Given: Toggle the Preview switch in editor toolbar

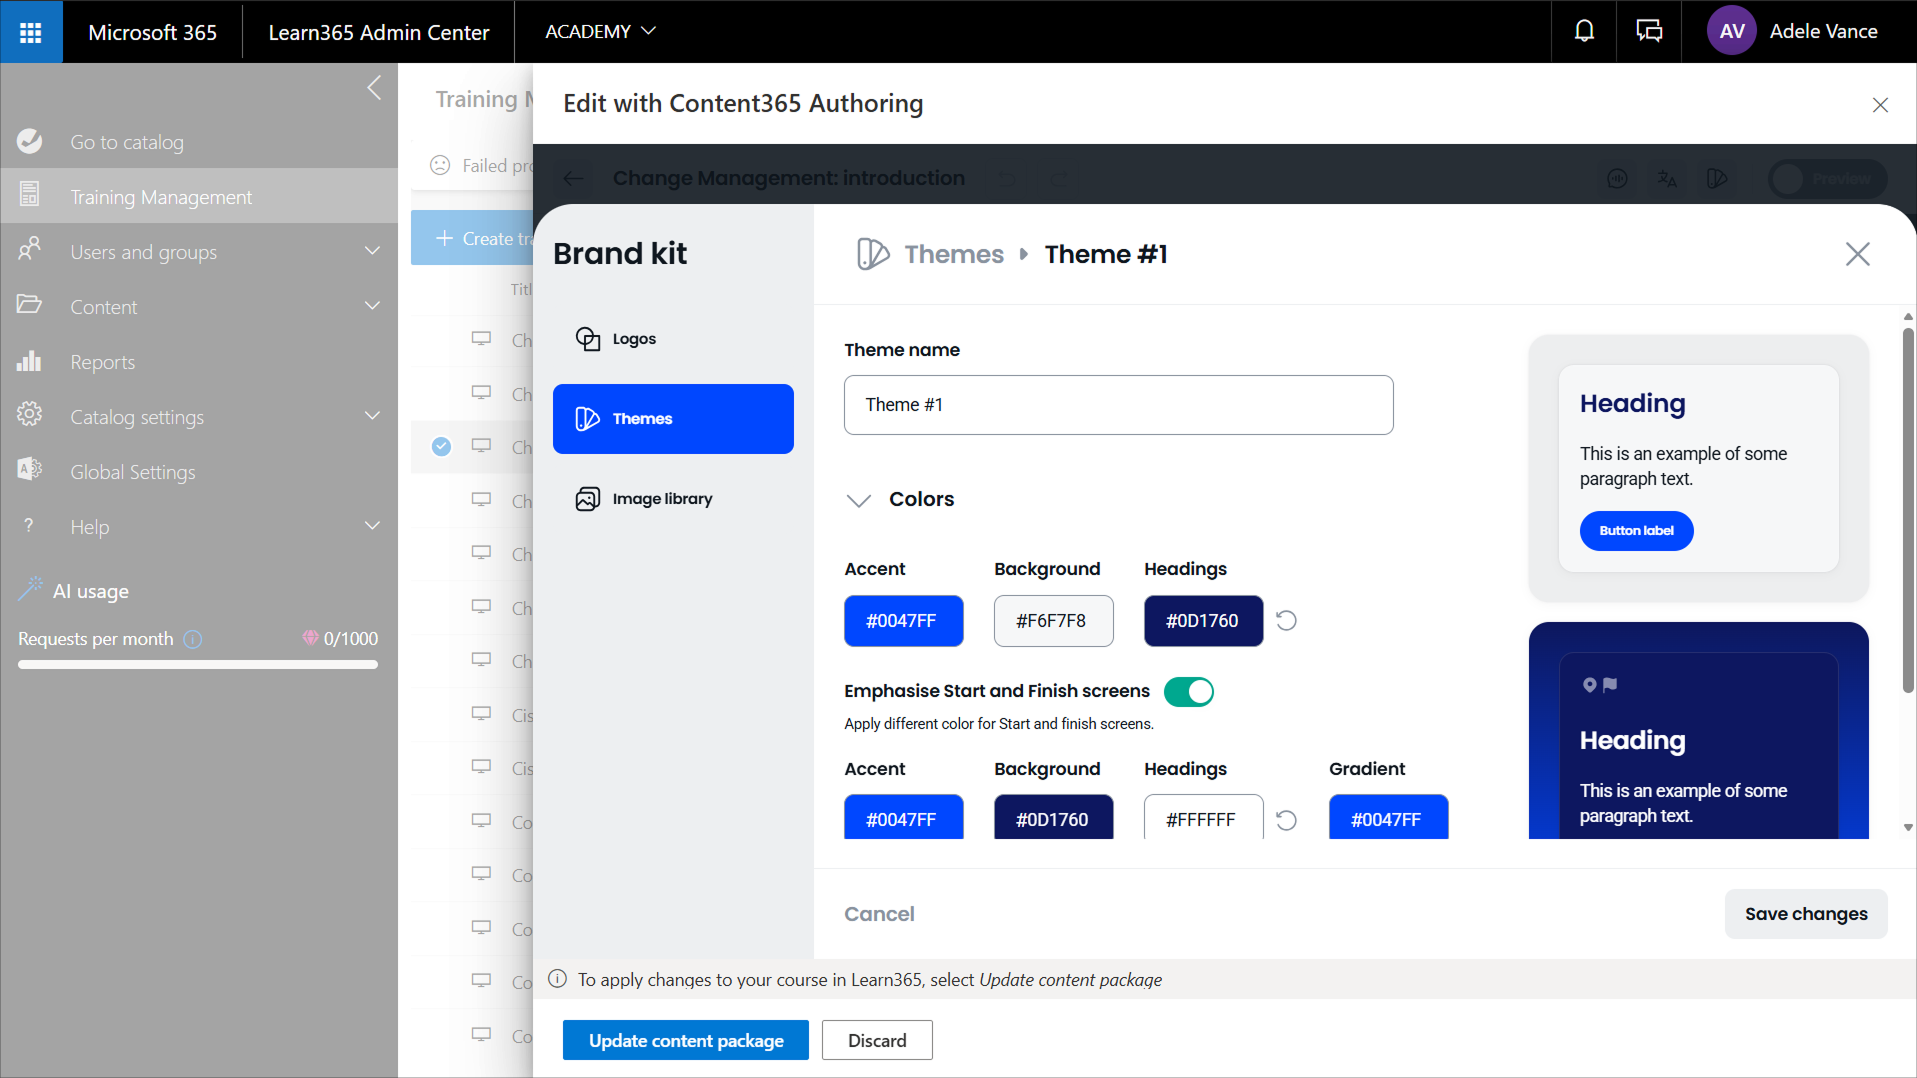Looking at the screenshot, I should [1826, 179].
